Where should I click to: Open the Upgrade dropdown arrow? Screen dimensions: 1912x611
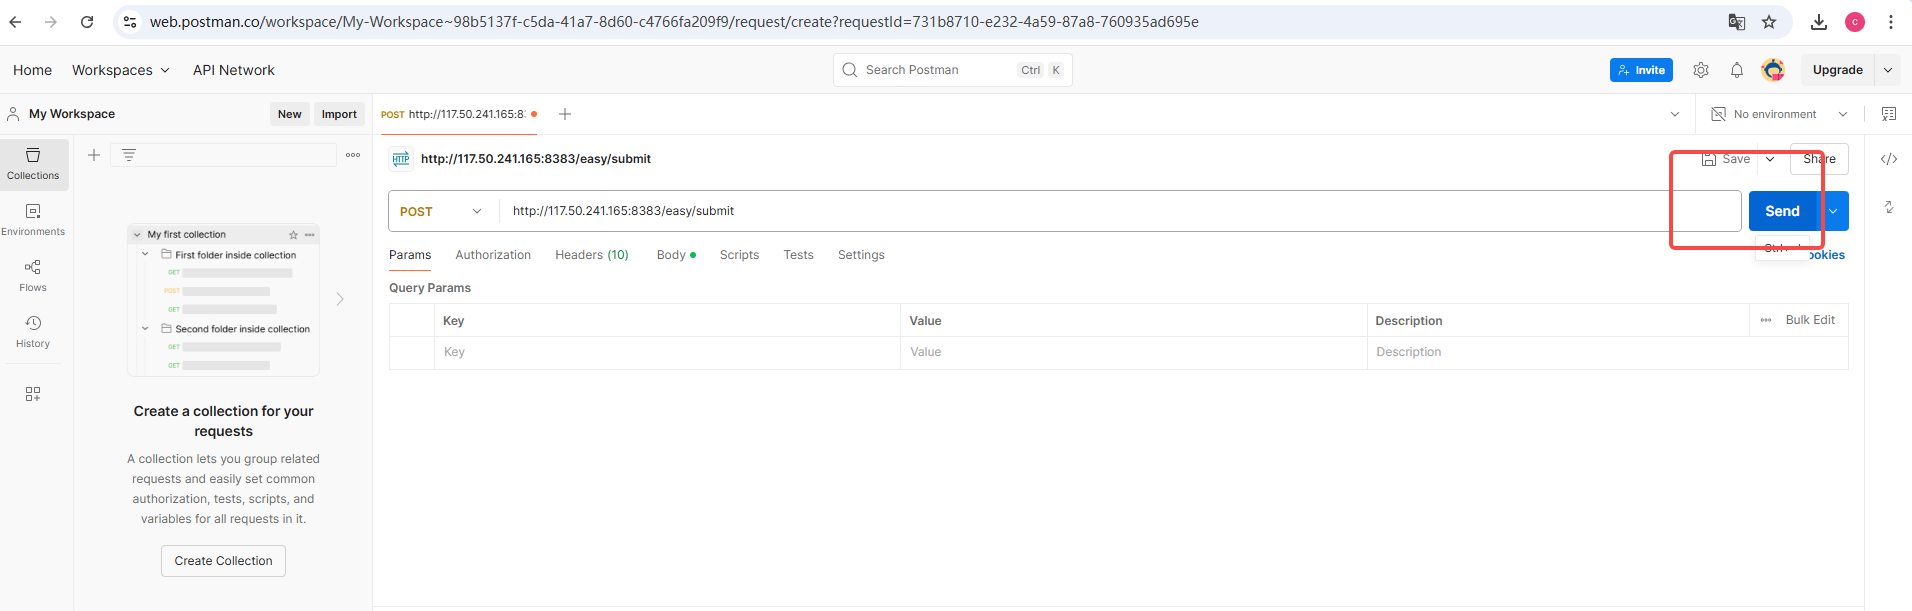(x=1888, y=70)
